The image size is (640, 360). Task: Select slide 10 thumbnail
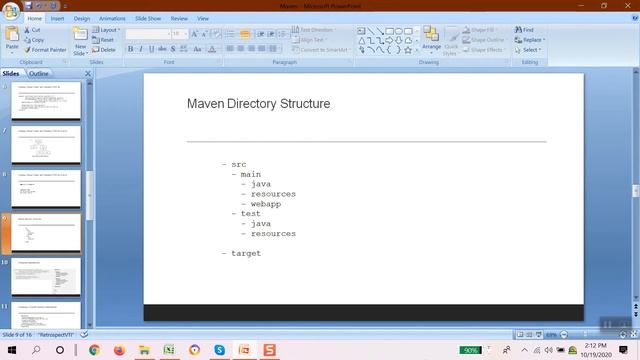[46, 276]
